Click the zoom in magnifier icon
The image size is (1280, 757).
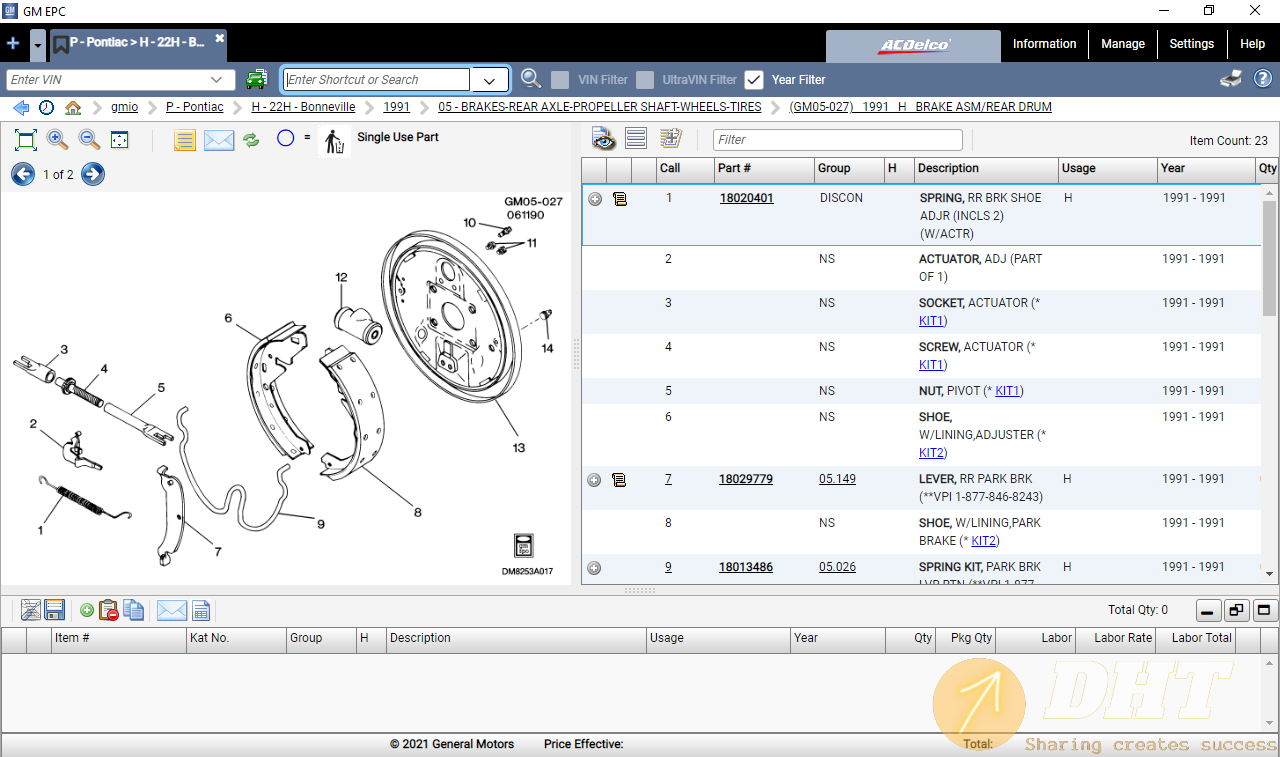[58, 140]
